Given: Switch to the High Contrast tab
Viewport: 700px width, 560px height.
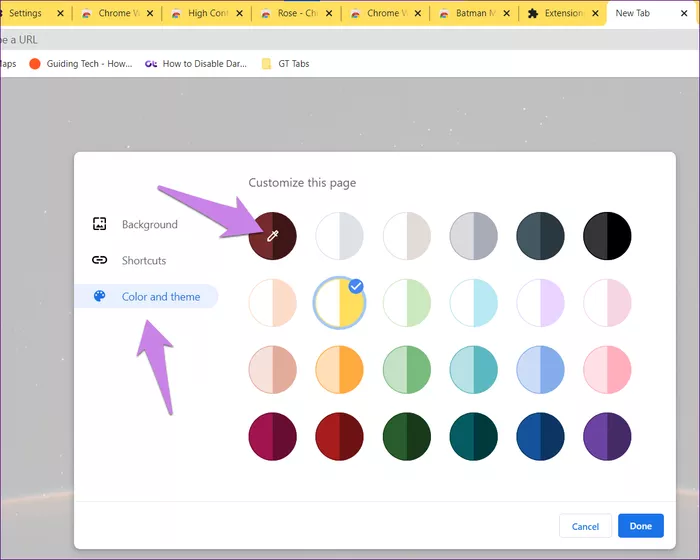Looking at the screenshot, I should [207, 13].
